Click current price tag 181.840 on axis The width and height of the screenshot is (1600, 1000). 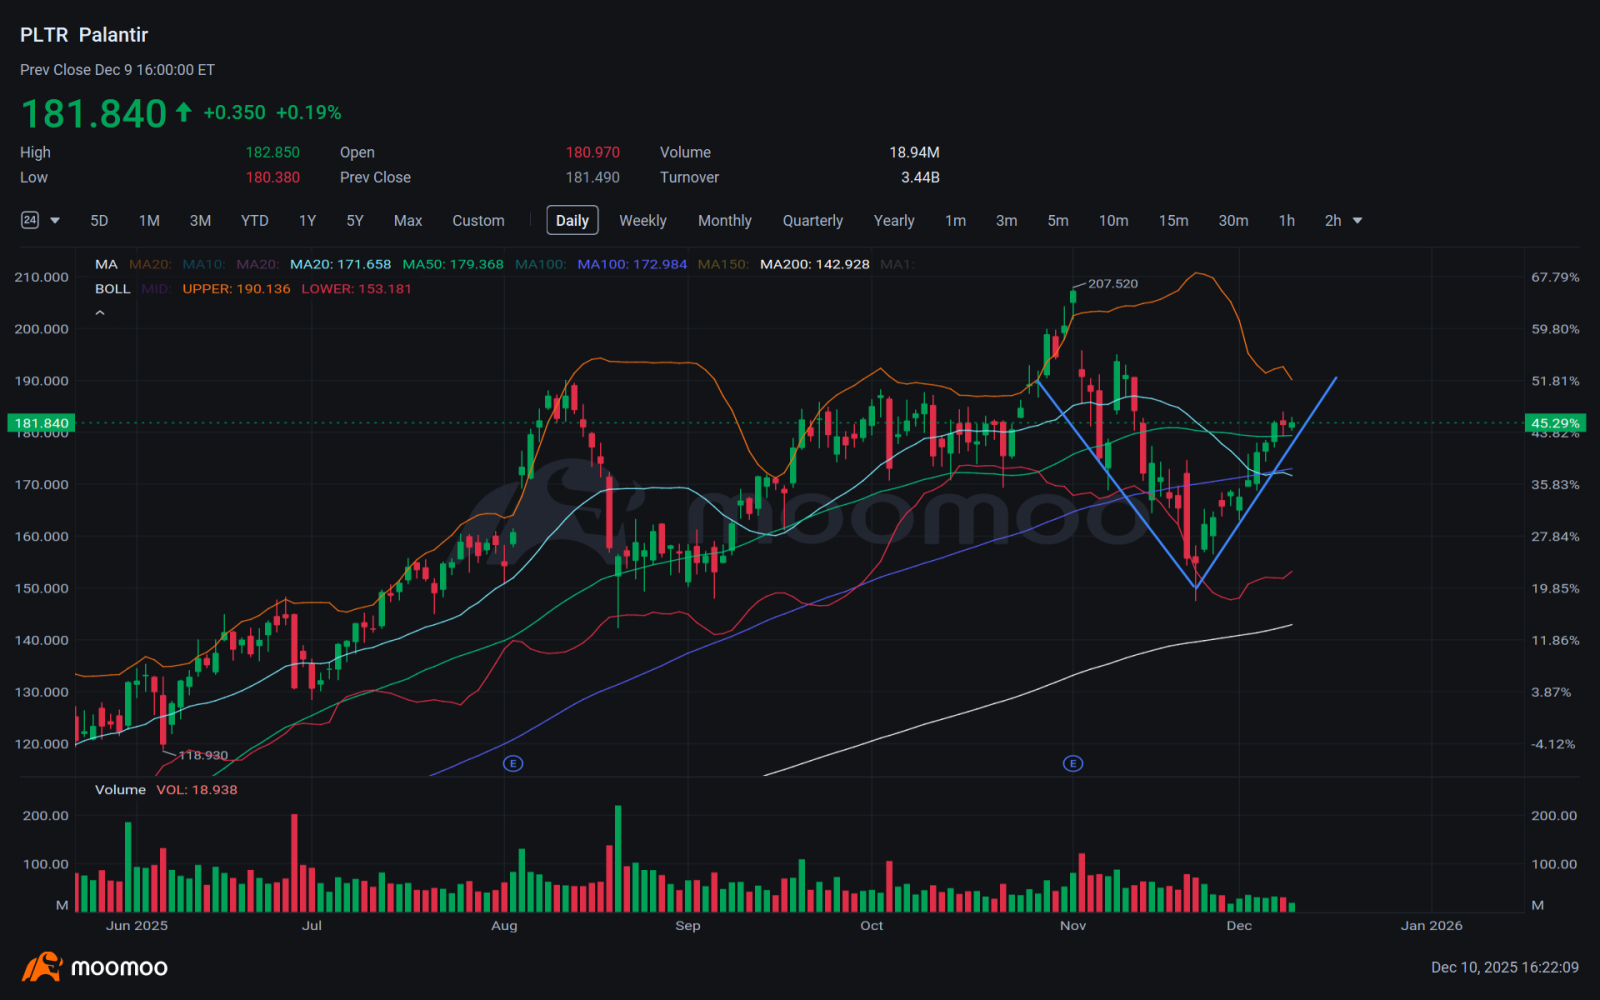[41, 423]
